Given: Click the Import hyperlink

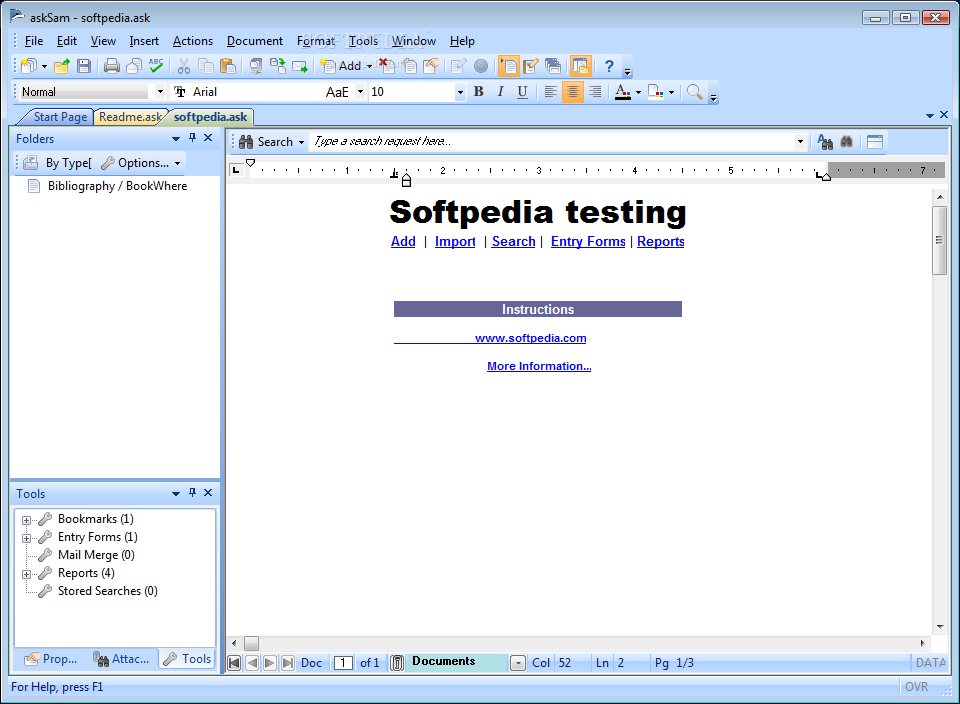Looking at the screenshot, I should point(455,241).
